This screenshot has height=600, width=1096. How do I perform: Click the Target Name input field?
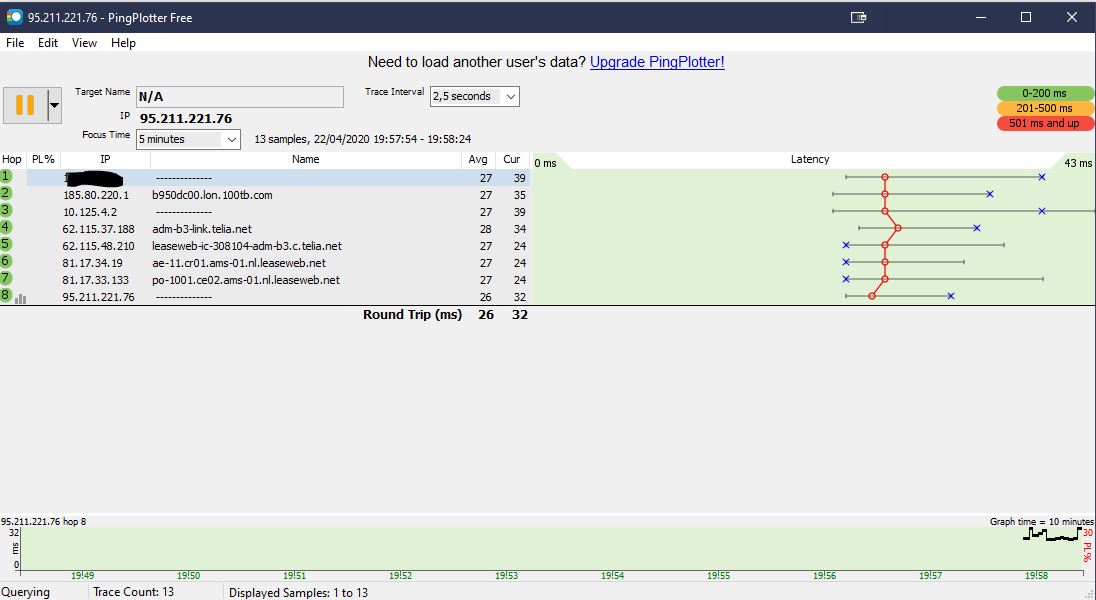point(240,97)
